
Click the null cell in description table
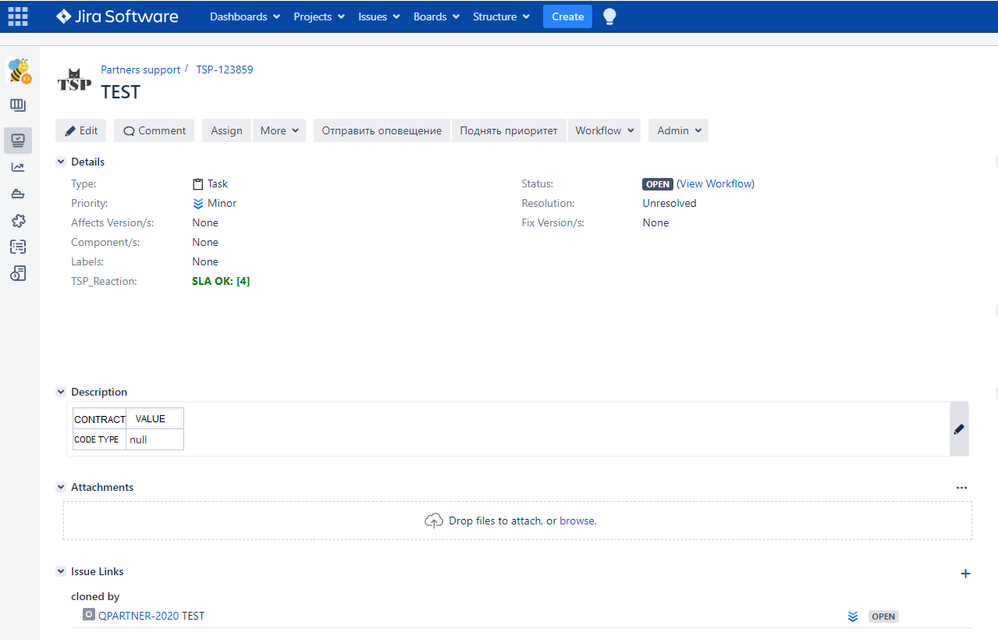[x=155, y=440]
